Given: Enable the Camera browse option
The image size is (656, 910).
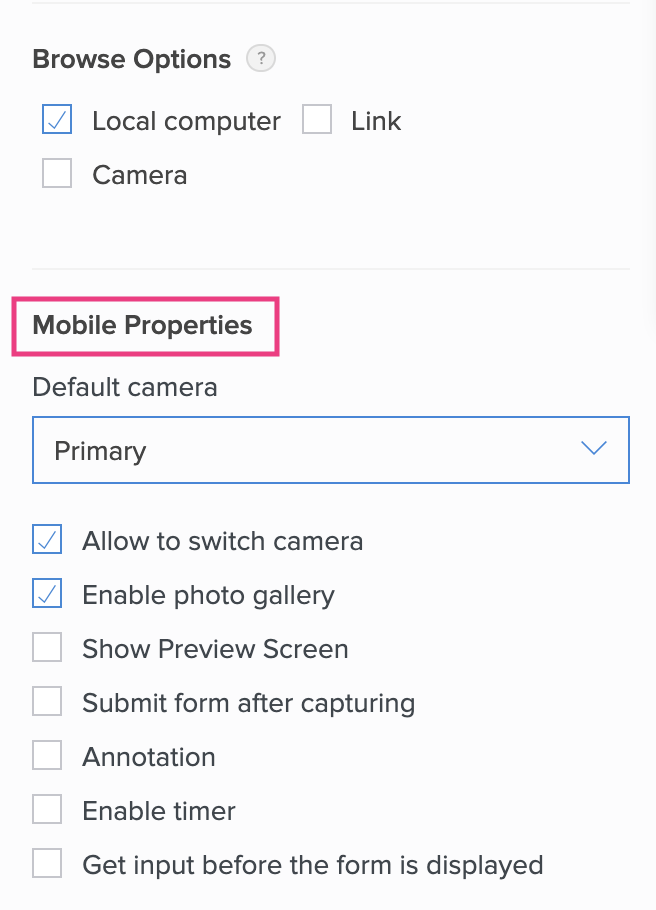Looking at the screenshot, I should (x=57, y=175).
